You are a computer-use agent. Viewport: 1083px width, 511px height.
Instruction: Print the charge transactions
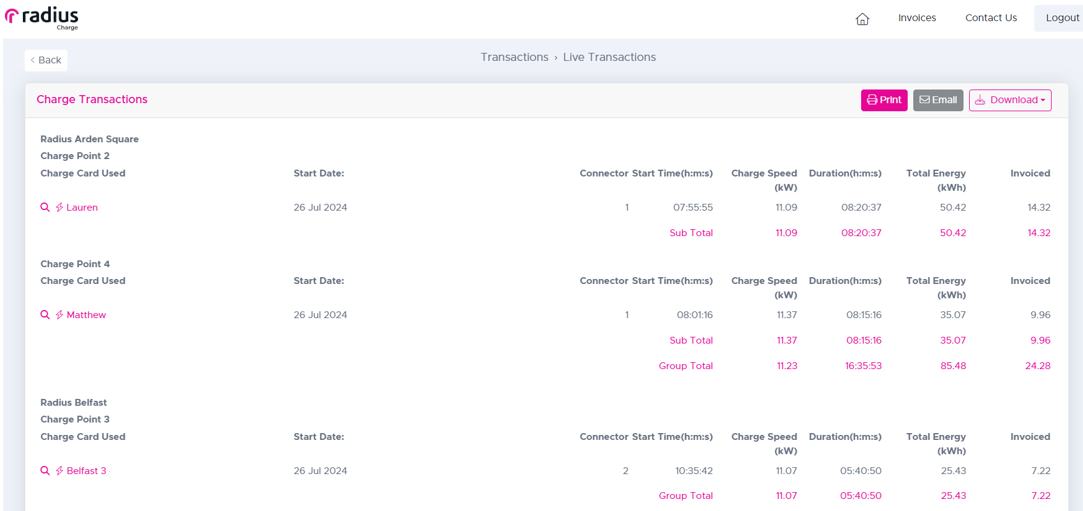point(884,100)
